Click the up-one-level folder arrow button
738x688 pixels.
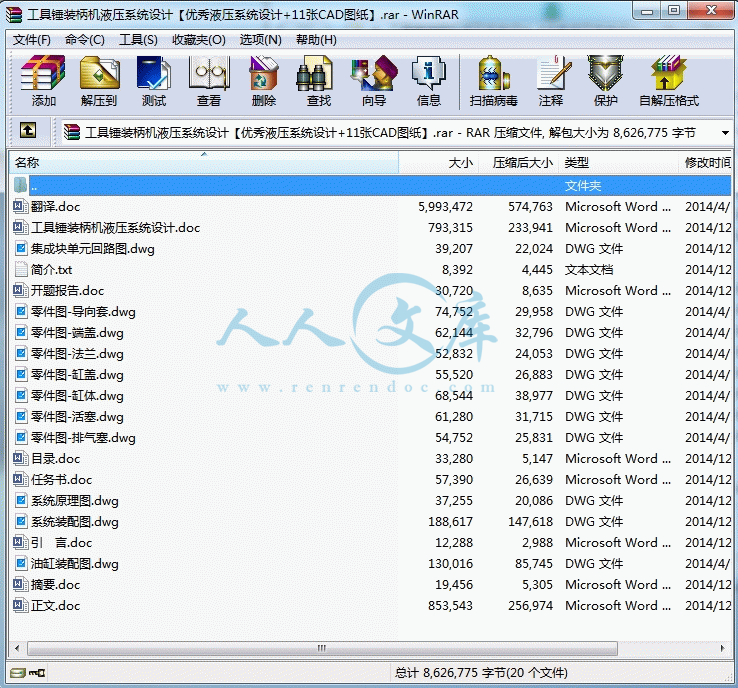point(28,130)
